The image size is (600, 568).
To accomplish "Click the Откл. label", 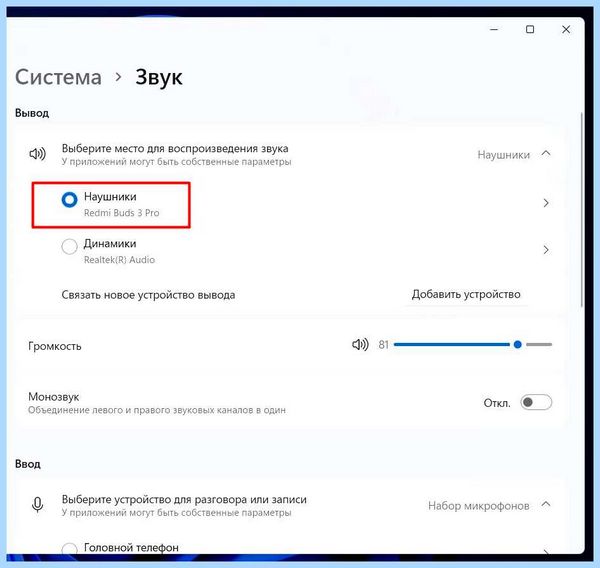I will pyautogui.click(x=497, y=403).
